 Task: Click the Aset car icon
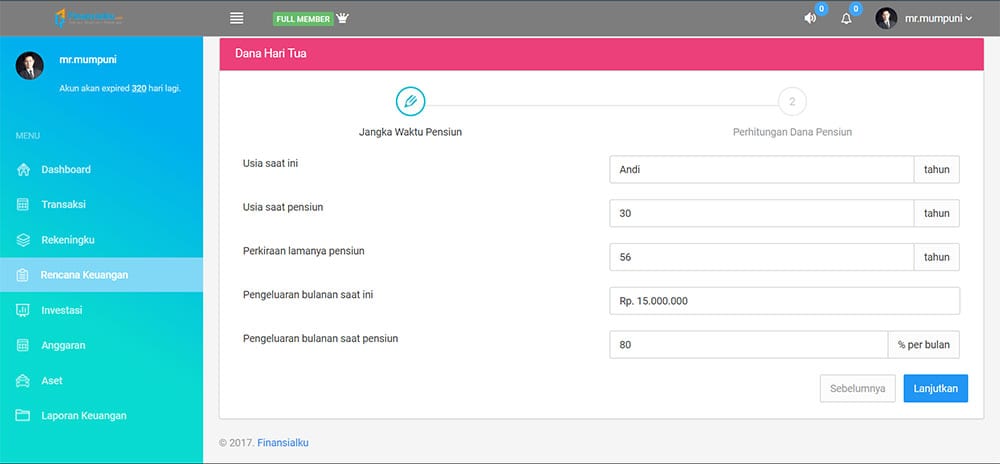[23, 381]
